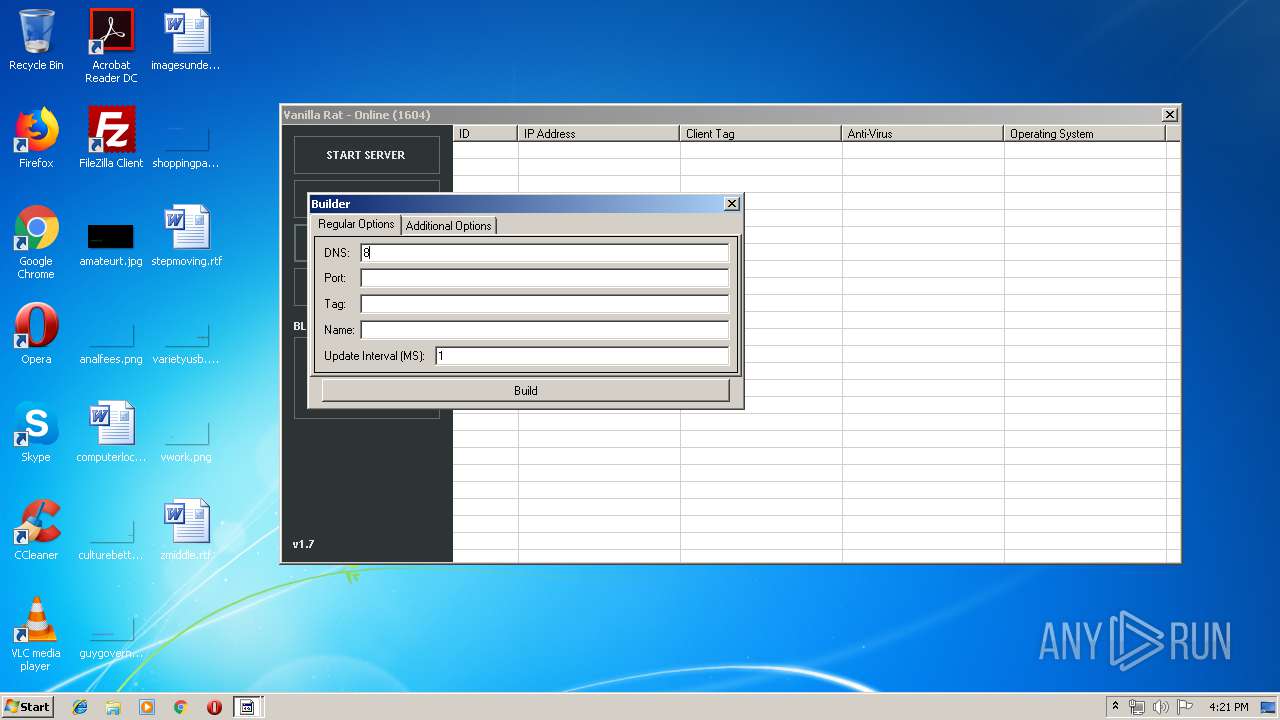Viewport: 1280px width, 720px height.
Task: Focus the Name input field
Action: pyautogui.click(x=544, y=330)
